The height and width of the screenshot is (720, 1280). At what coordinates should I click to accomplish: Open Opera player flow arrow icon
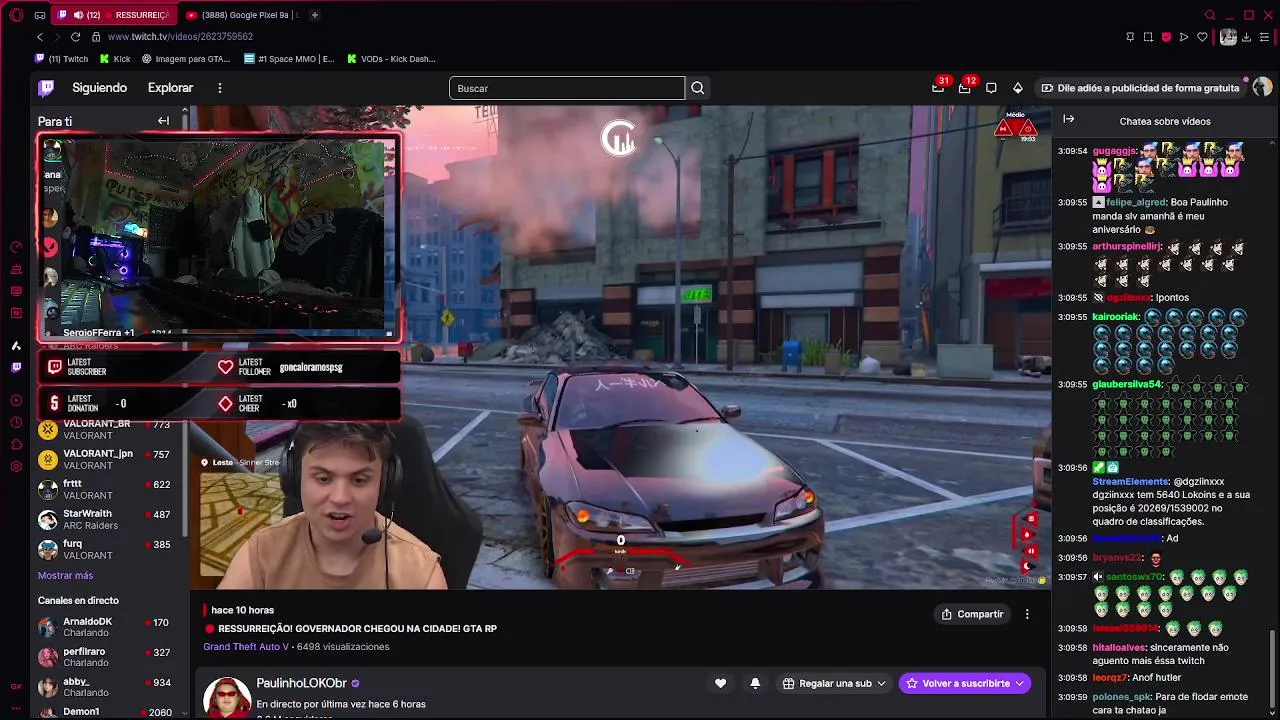(1184, 37)
